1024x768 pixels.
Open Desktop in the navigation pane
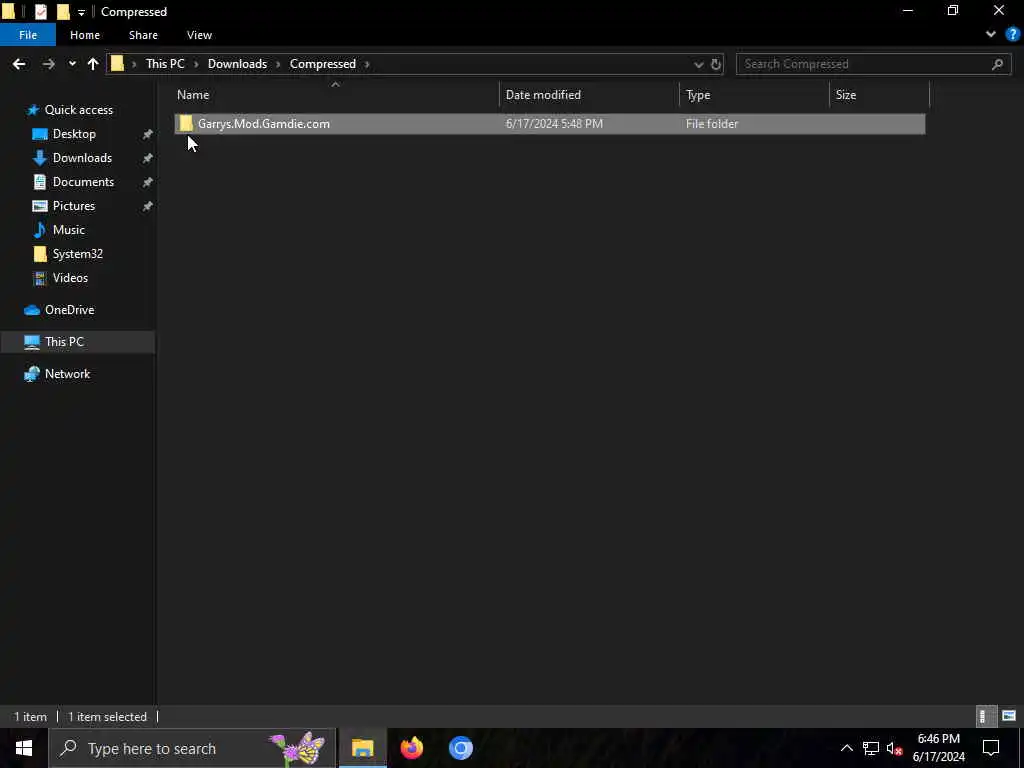click(x=74, y=134)
